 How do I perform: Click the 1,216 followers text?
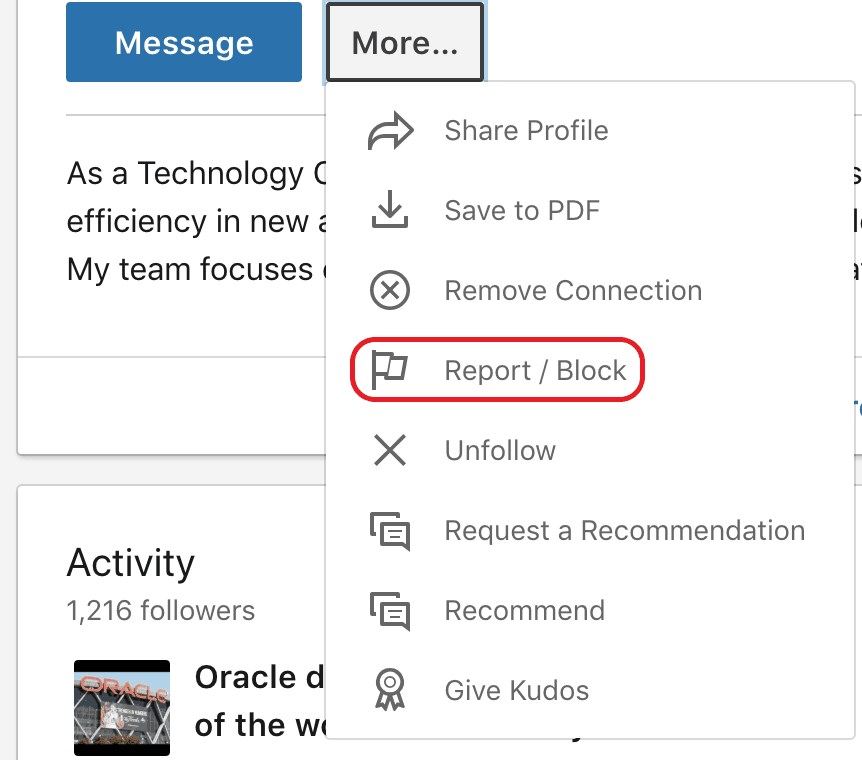coord(160,611)
